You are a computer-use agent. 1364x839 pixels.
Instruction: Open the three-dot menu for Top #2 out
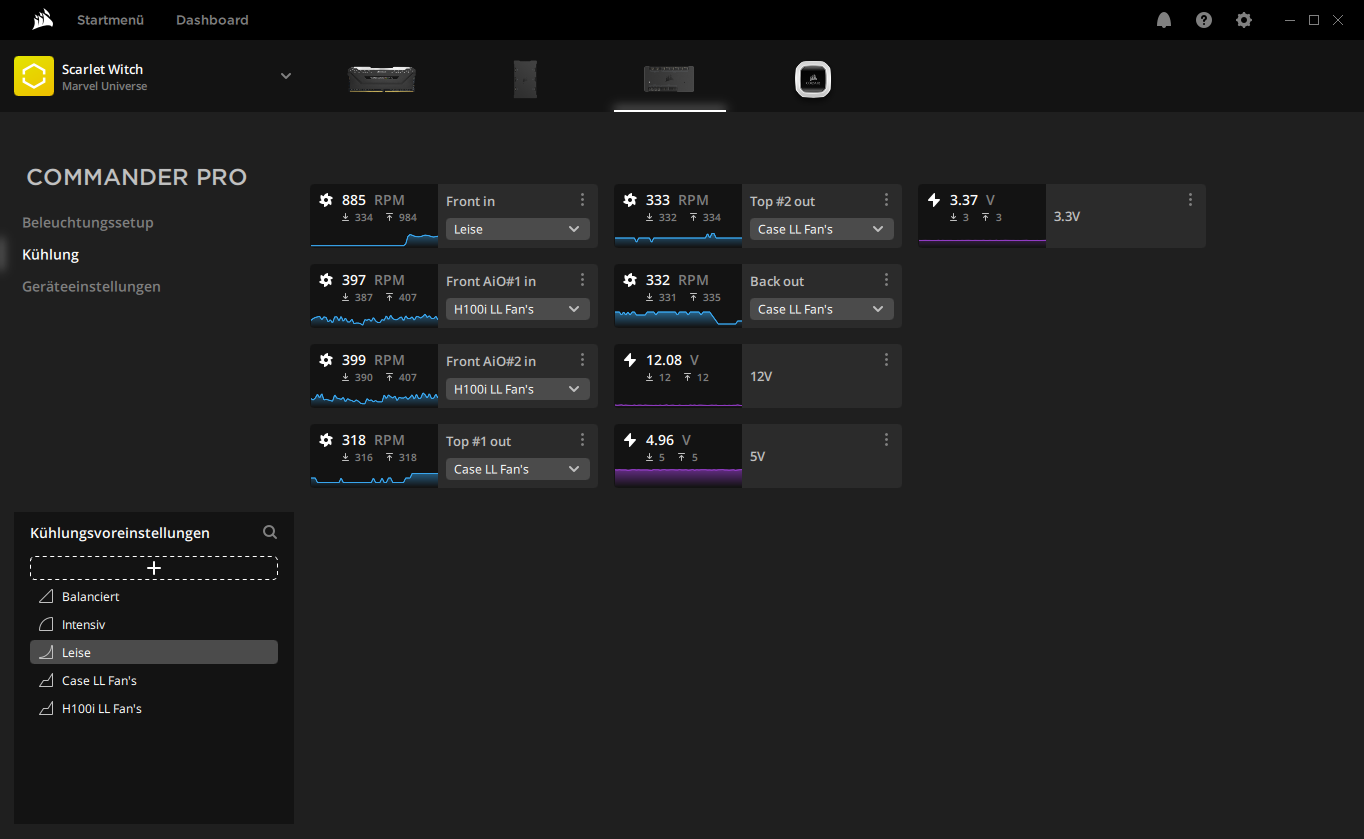887,200
